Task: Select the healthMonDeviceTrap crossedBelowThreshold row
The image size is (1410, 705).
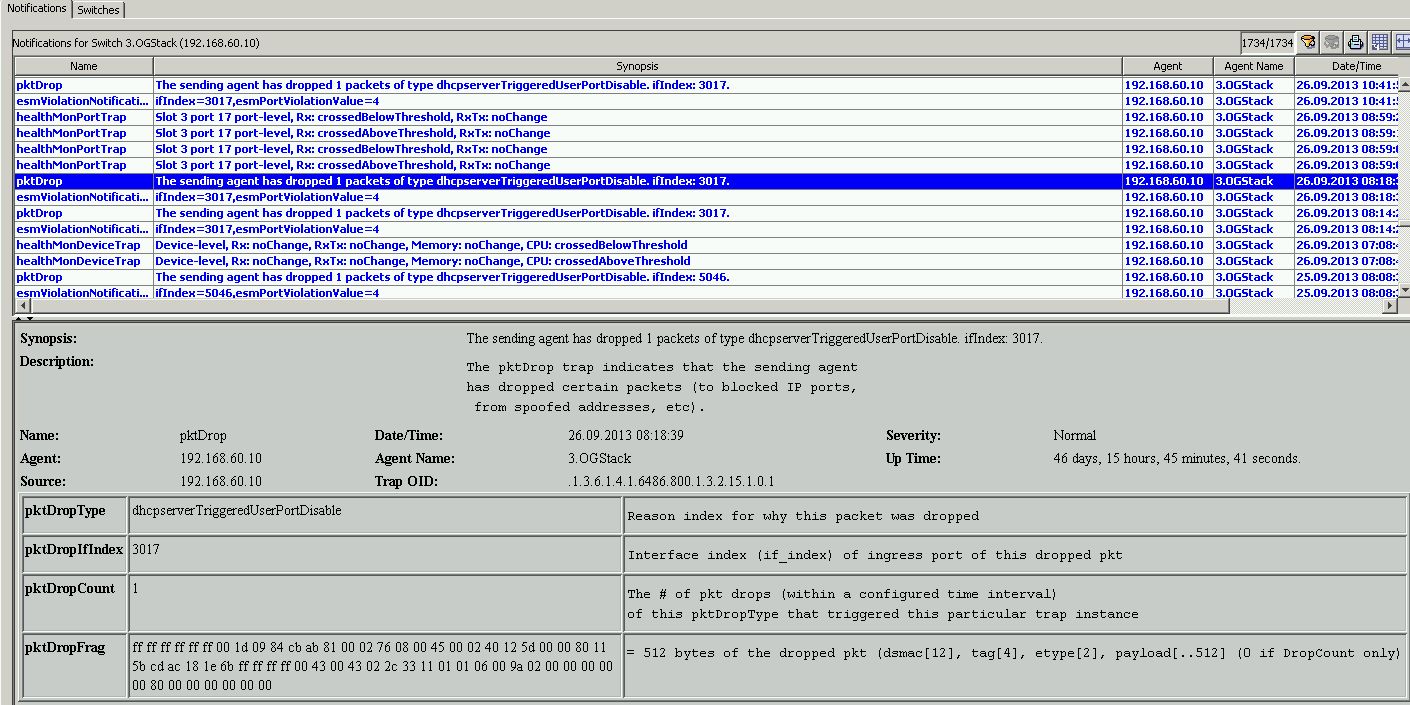Action: tap(421, 245)
